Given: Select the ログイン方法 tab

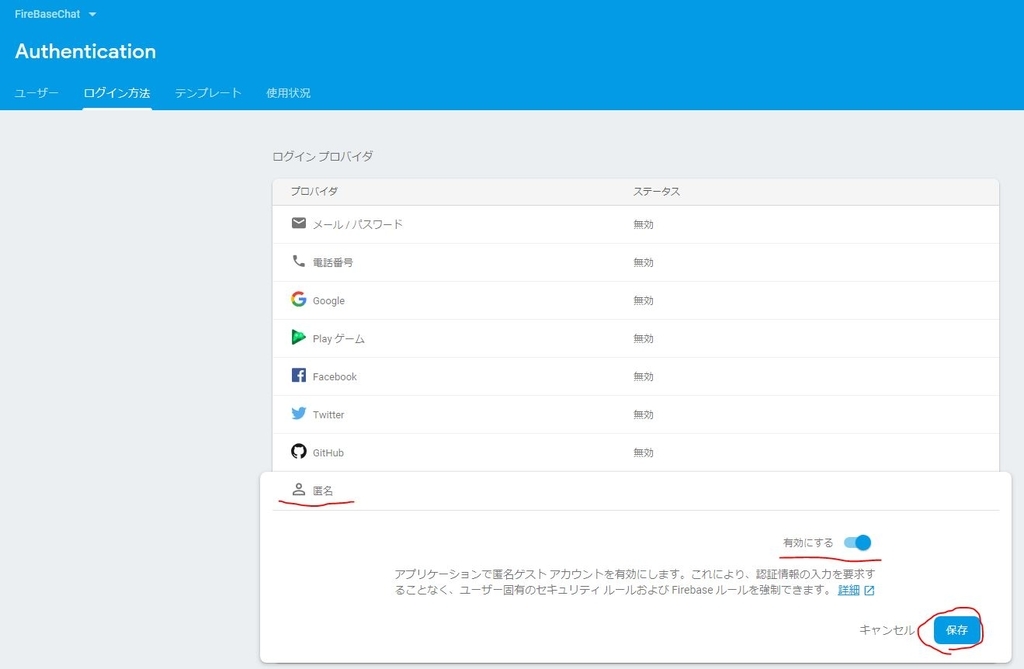Looking at the screenshot, I should coord(117,93).
